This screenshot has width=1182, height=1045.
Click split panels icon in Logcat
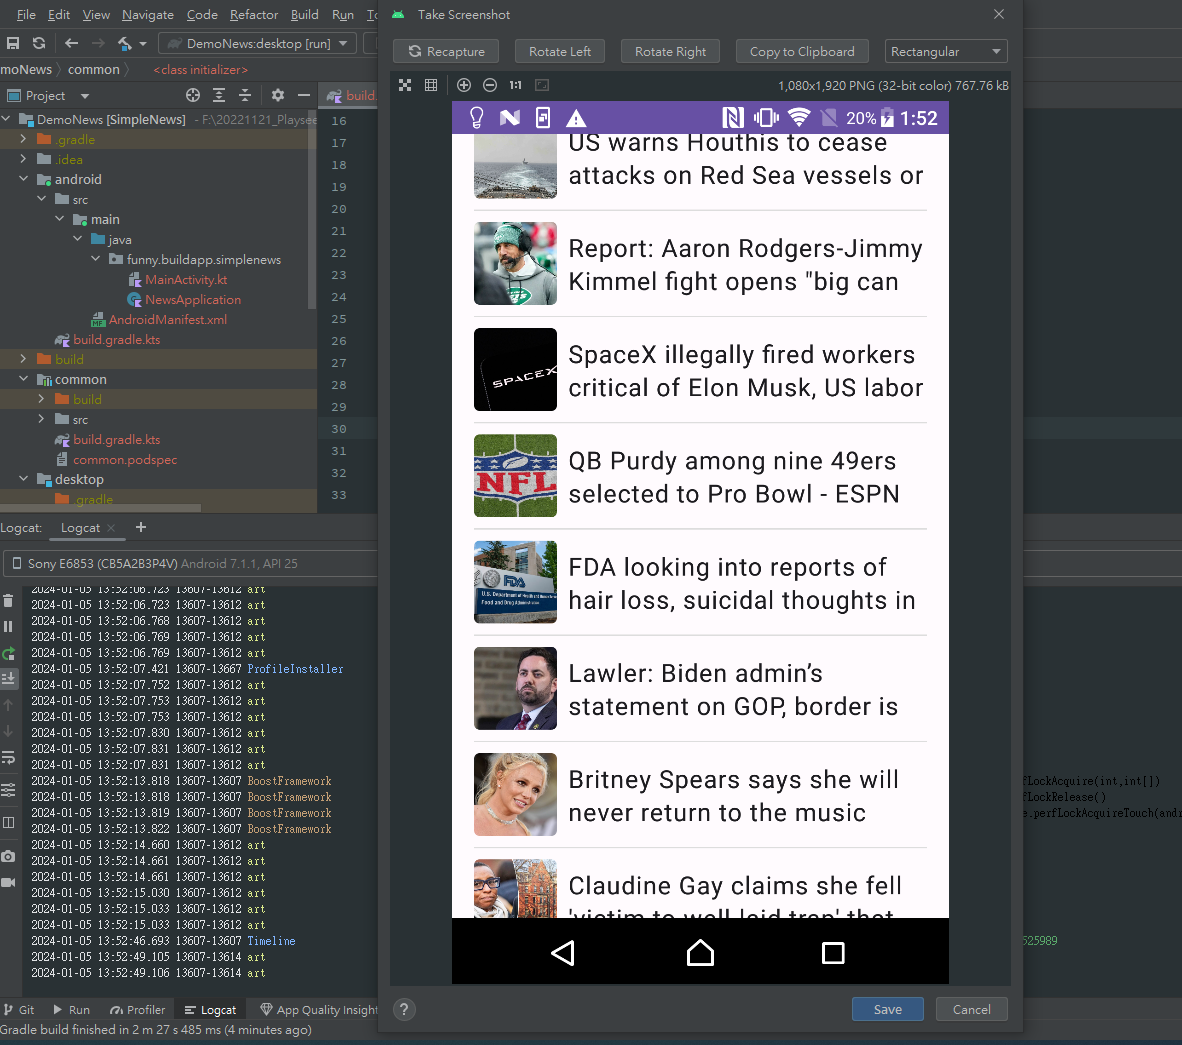click(8, 823)
